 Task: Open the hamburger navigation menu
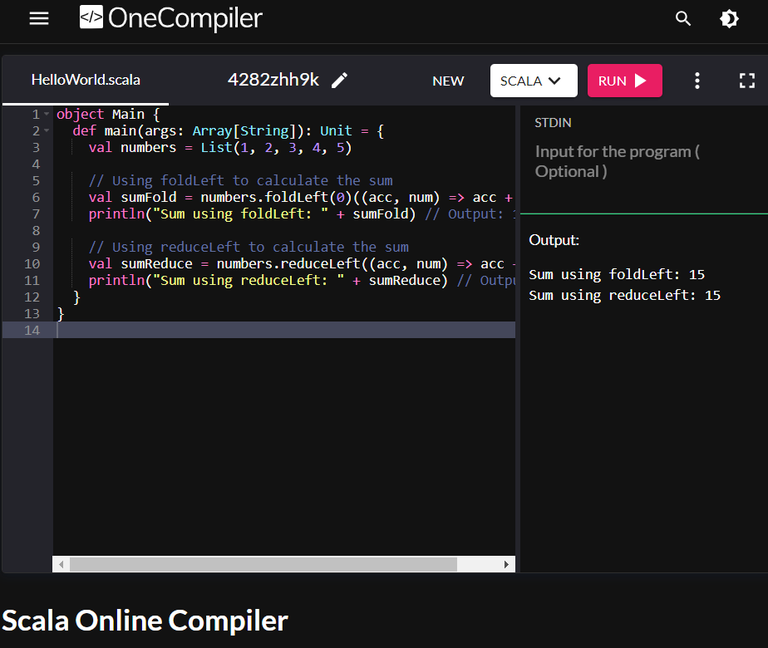click(x=39, y=19)
